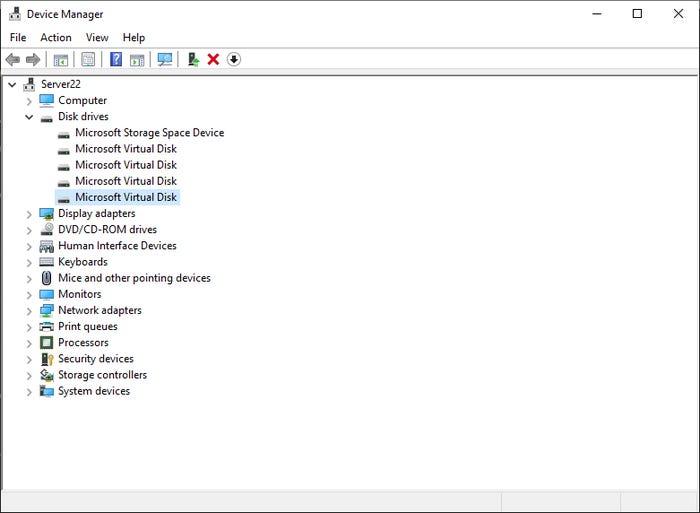Select the Print queues label

click(x=88, y=326)
